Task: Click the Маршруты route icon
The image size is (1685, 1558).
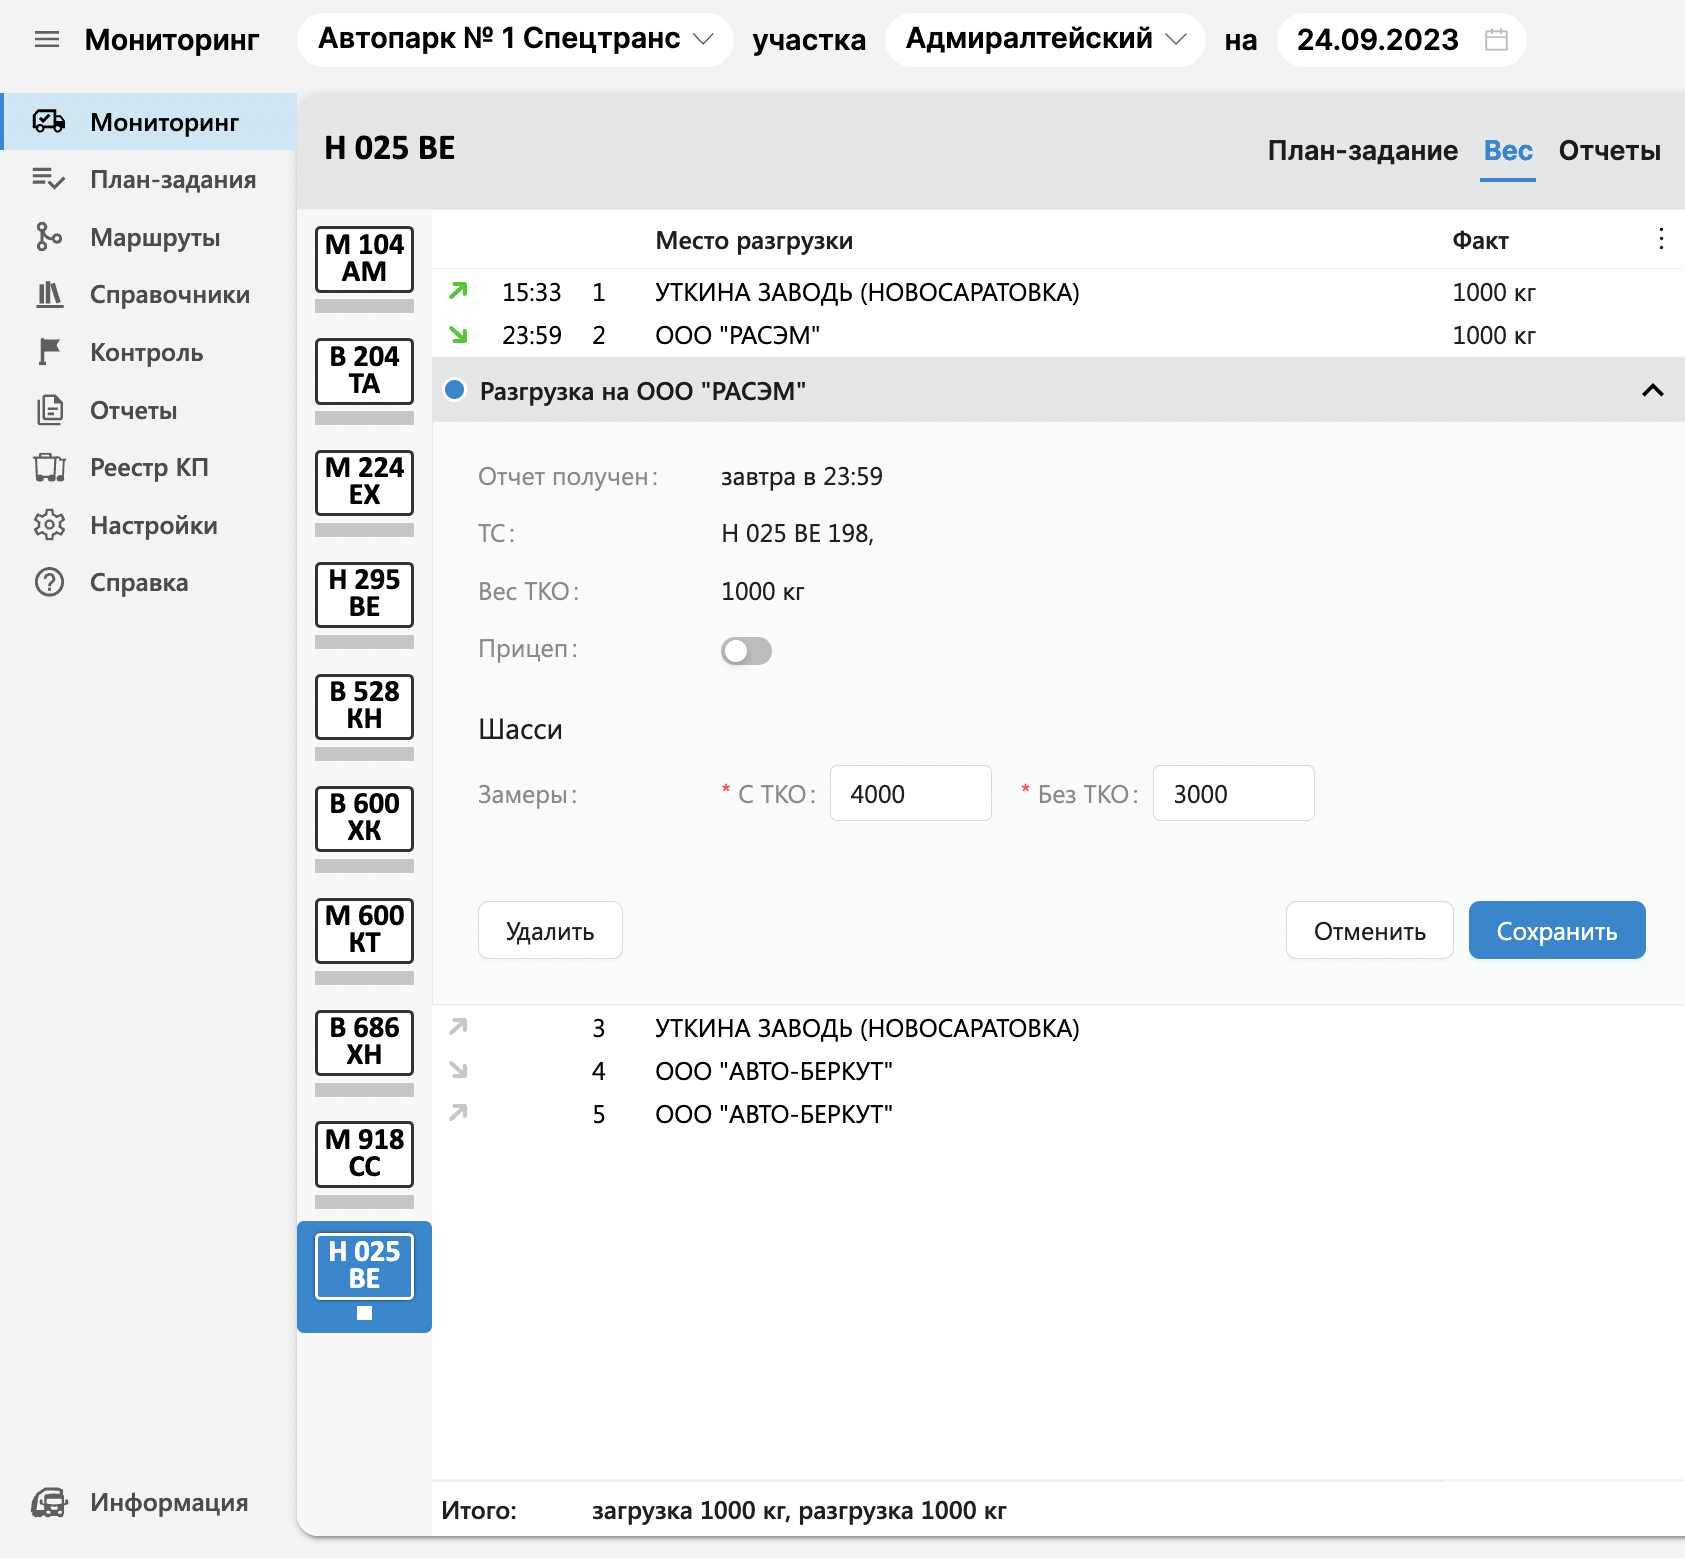Action: pyautogui.click(x=49, y=237)
